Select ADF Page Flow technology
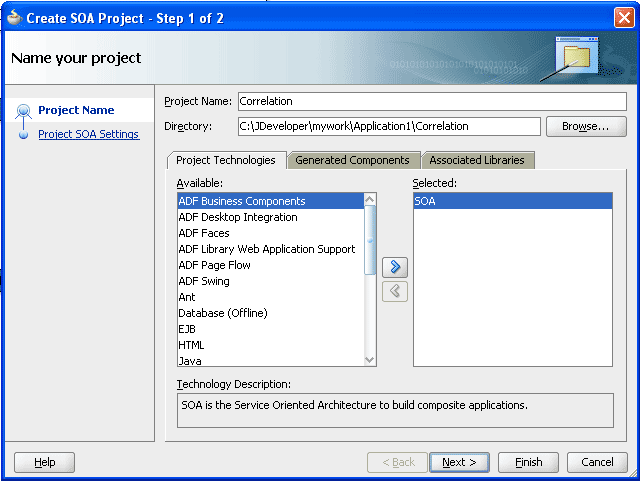The height and width of the screenshot is (481, 640). (x=271, y=265)
